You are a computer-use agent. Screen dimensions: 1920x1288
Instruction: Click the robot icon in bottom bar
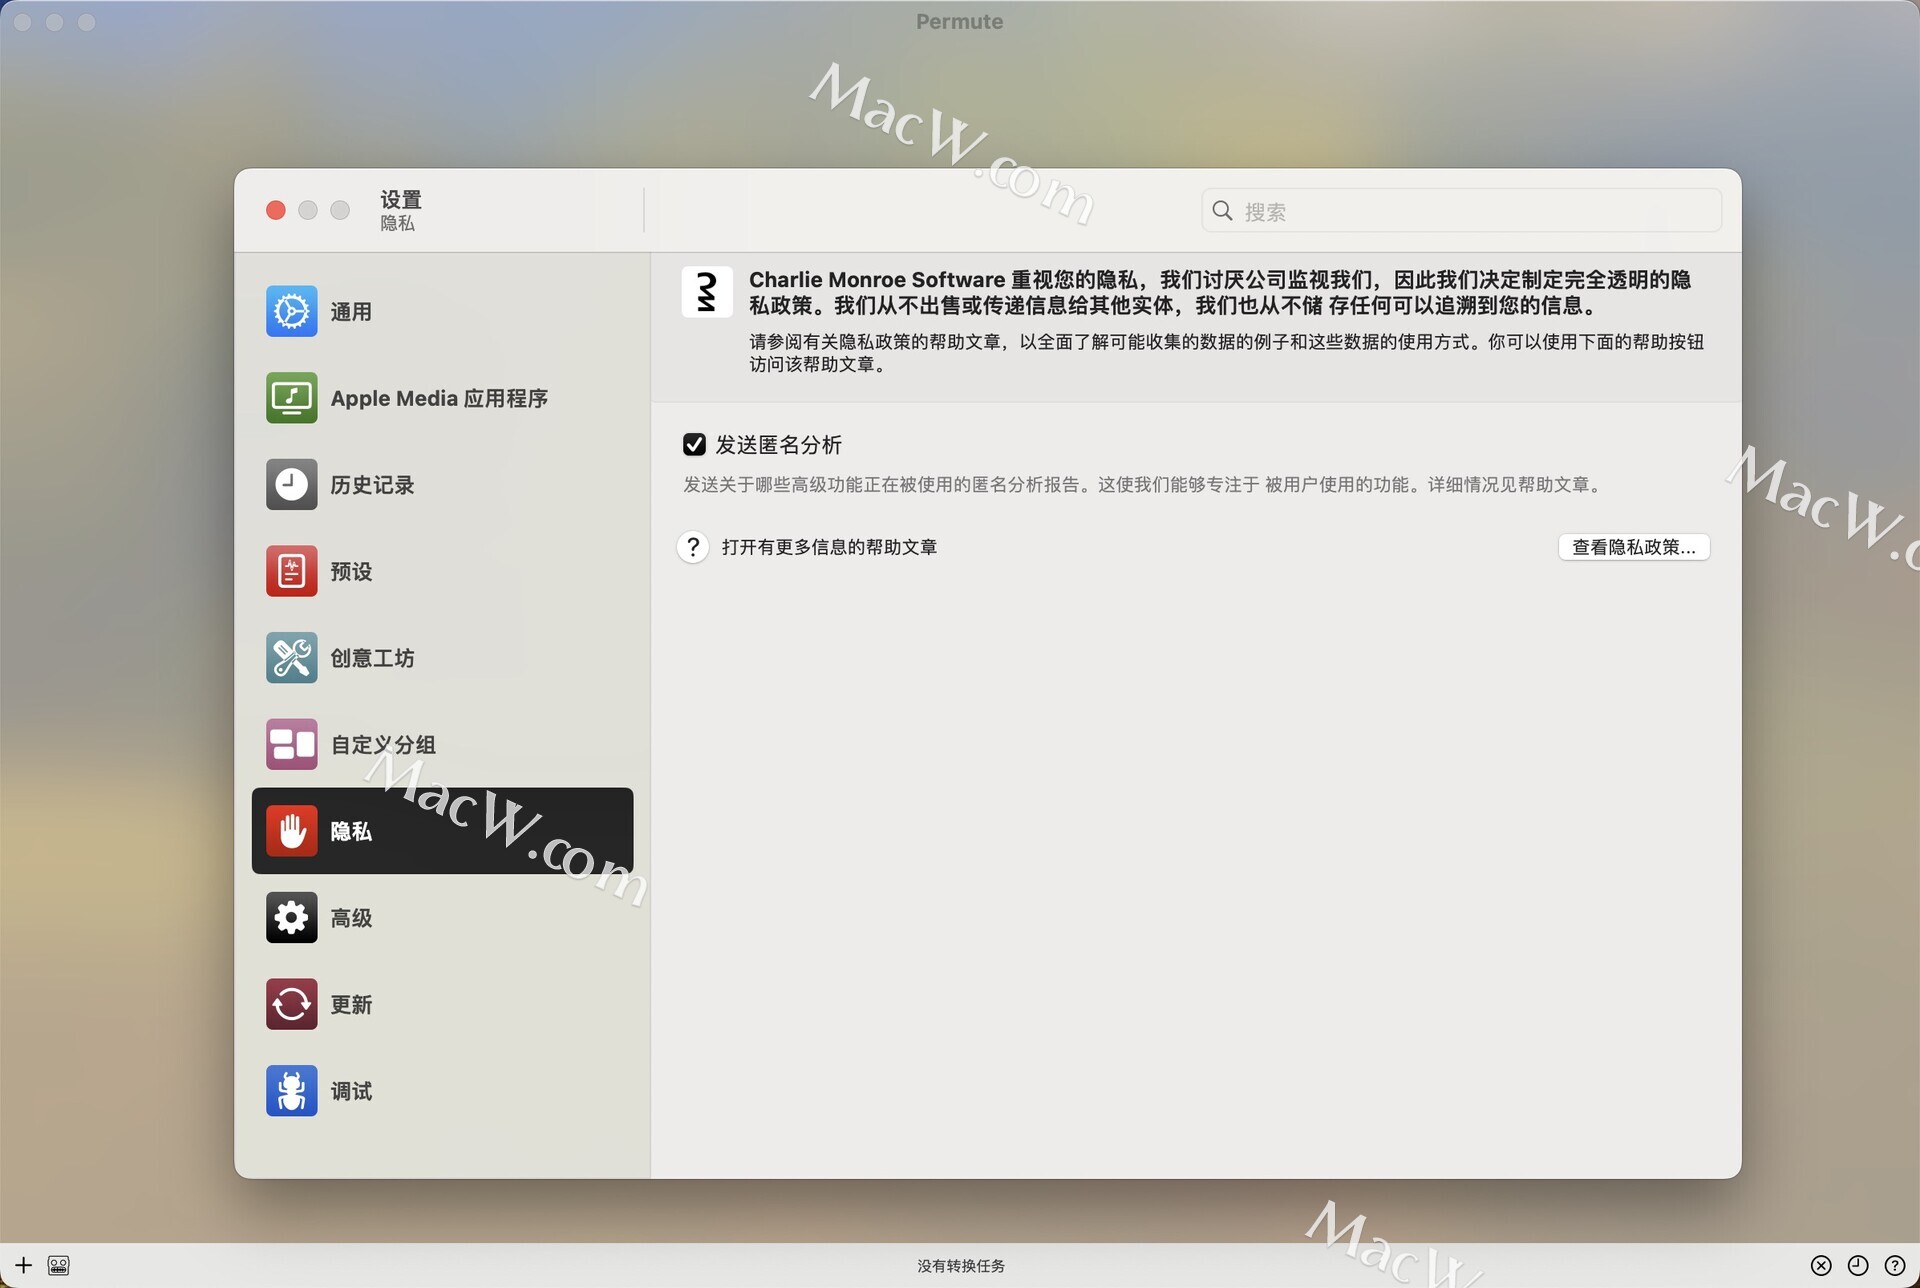coord(58,1265)
